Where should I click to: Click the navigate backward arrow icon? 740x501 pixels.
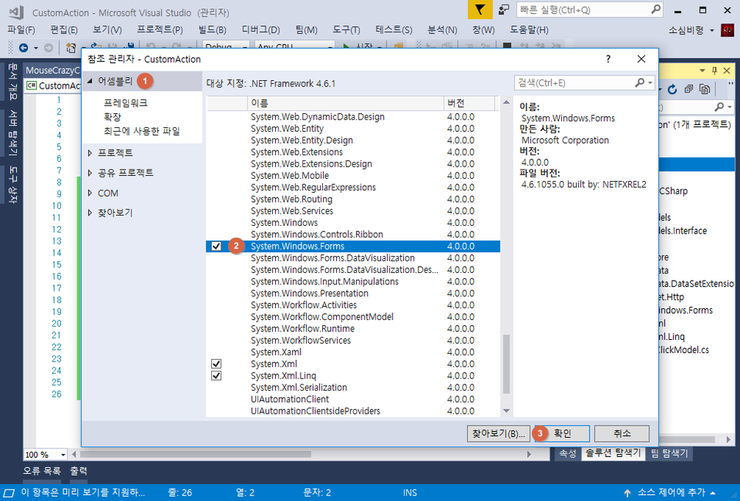point(23,48)
